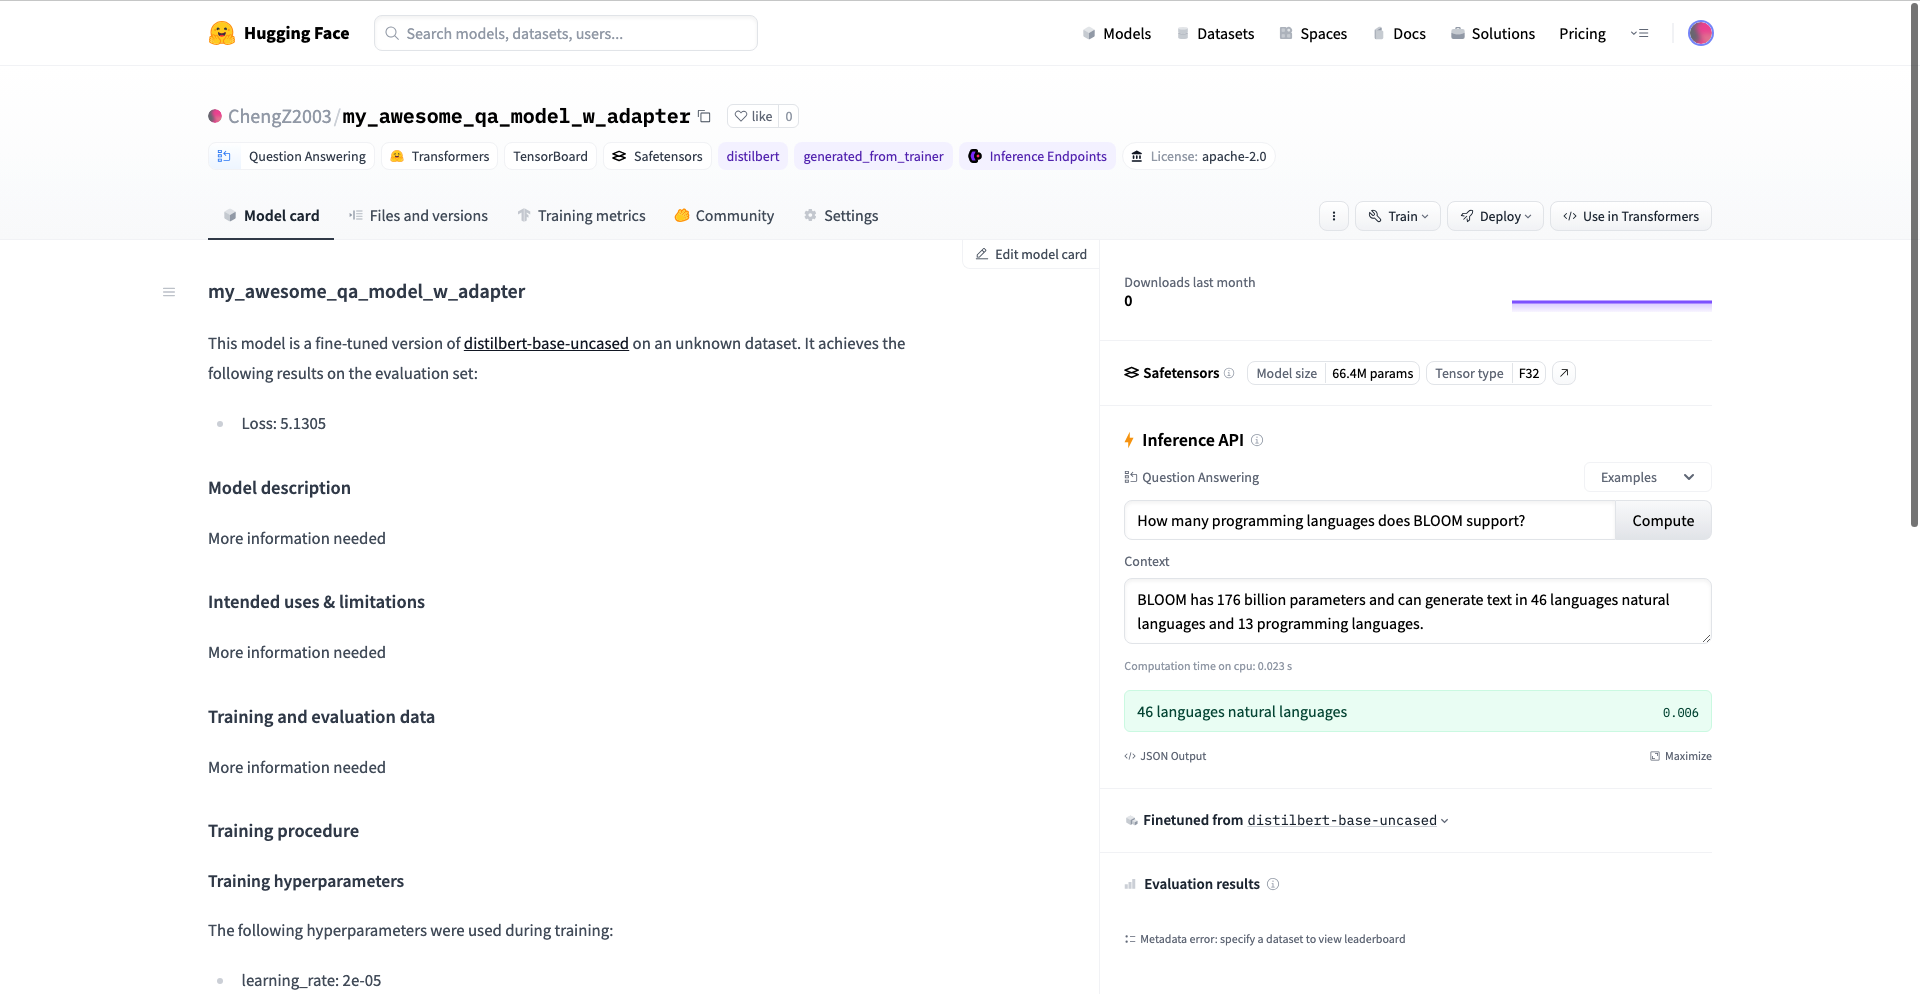
Task: Copy model name with clipboard icon
Action: (x=704, y=116)
